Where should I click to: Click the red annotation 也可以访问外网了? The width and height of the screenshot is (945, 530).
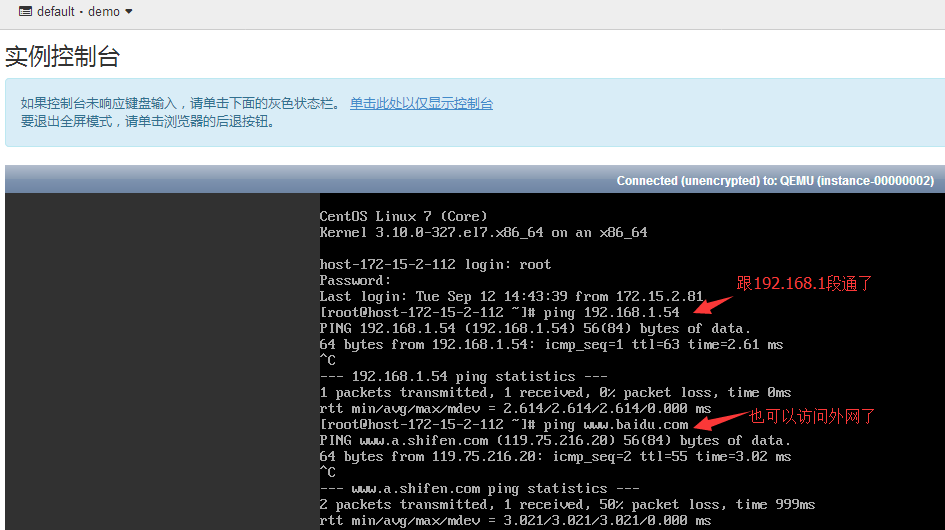pos(812,416)
